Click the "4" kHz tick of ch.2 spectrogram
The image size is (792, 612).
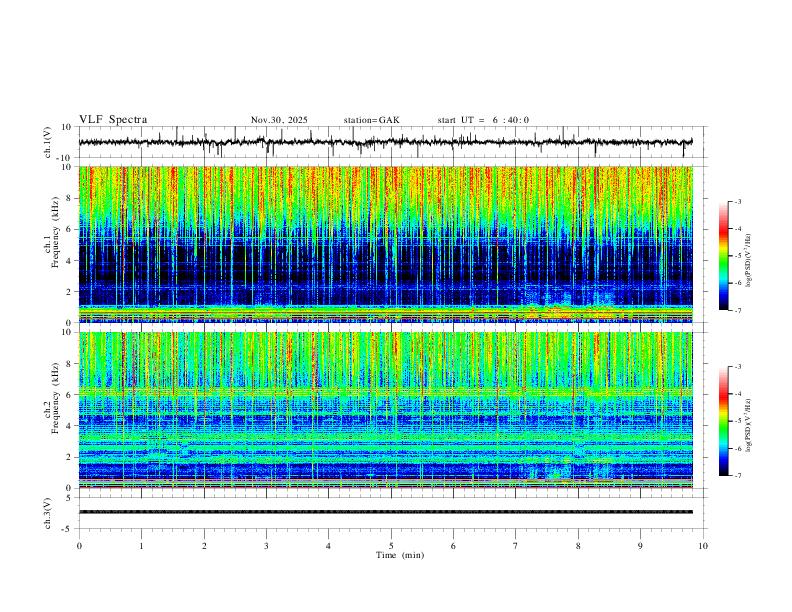coord(71,426)
